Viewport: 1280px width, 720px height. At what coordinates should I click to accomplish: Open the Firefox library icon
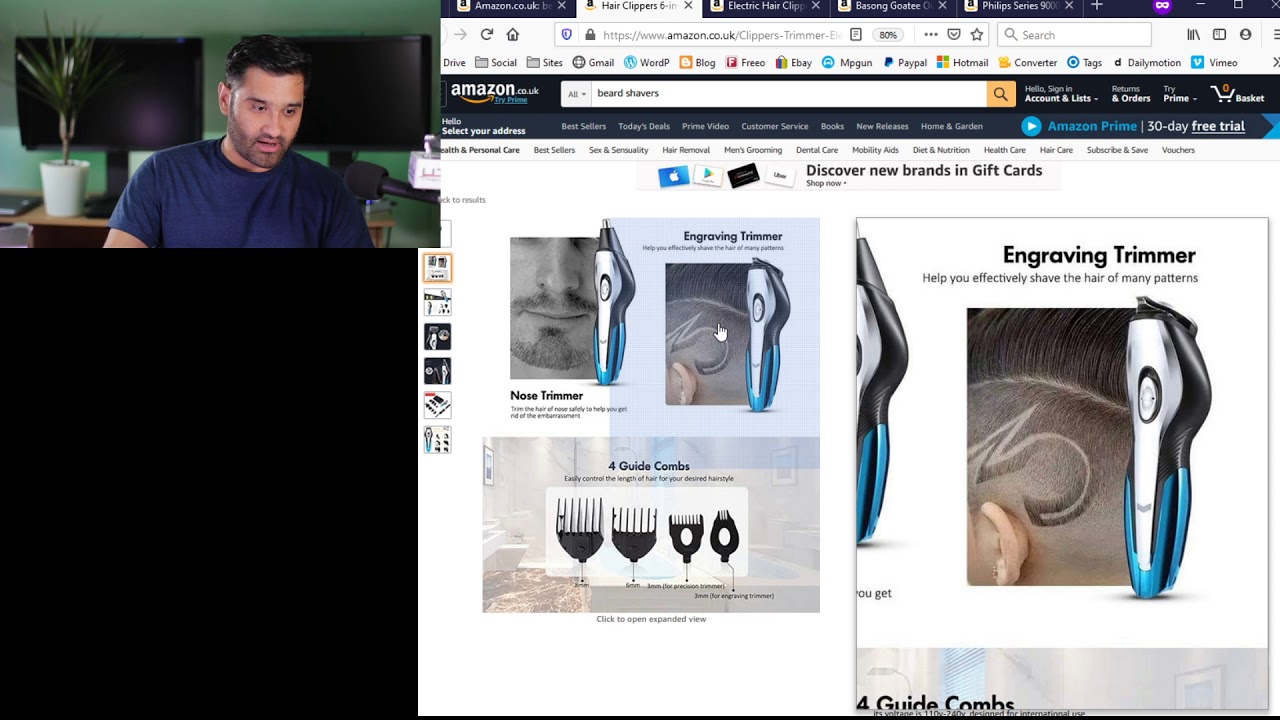[1194, 34]
